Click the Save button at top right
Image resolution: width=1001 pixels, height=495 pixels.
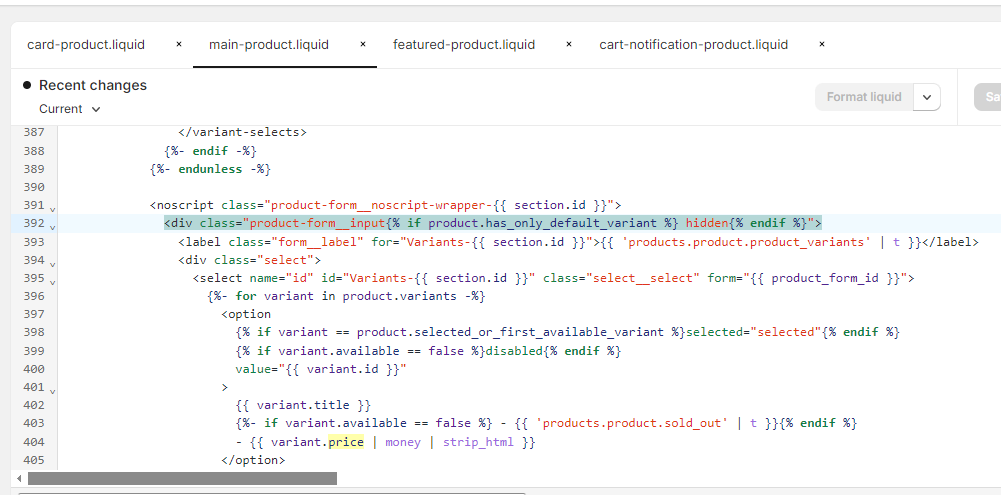coord(990,97)
